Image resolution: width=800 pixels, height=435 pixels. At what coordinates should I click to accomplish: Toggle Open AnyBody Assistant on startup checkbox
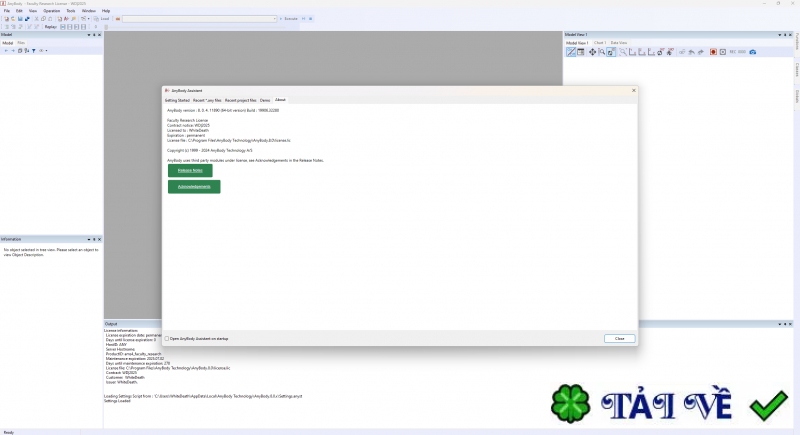coord(167,339)
